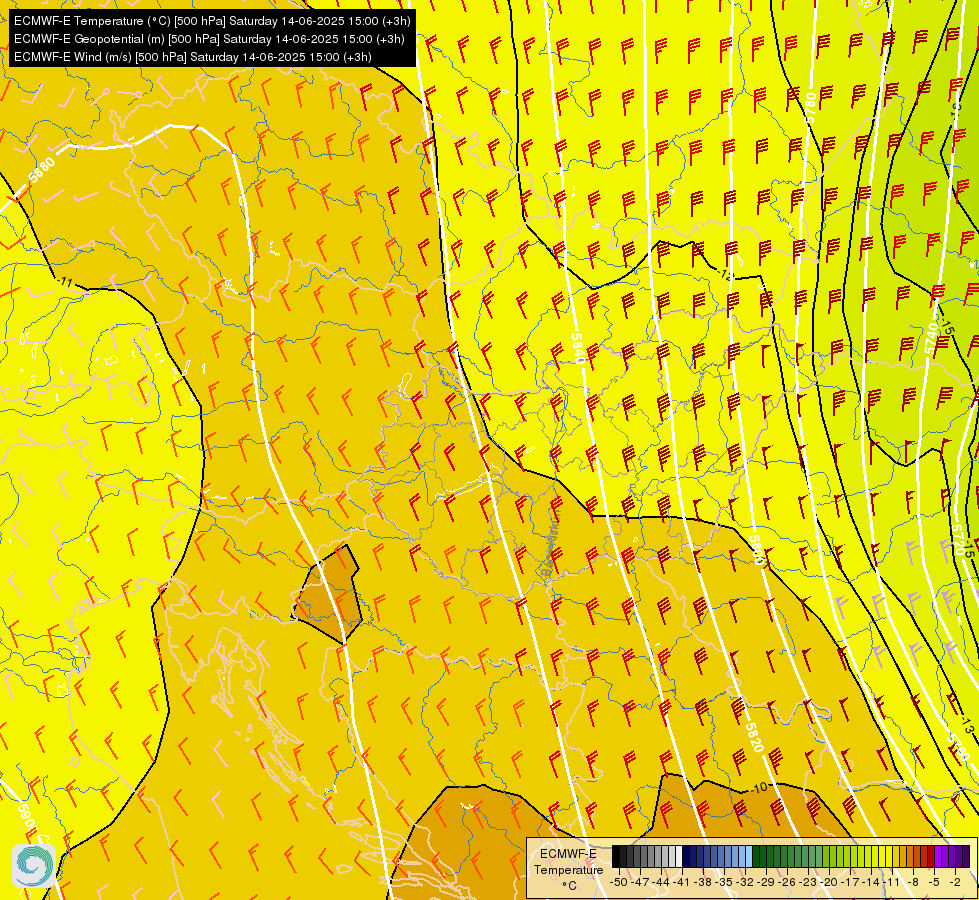Click the 5800 geopotential contour label
The width and height of the screenshot is (979, 900).
click(x=757, y=550)
